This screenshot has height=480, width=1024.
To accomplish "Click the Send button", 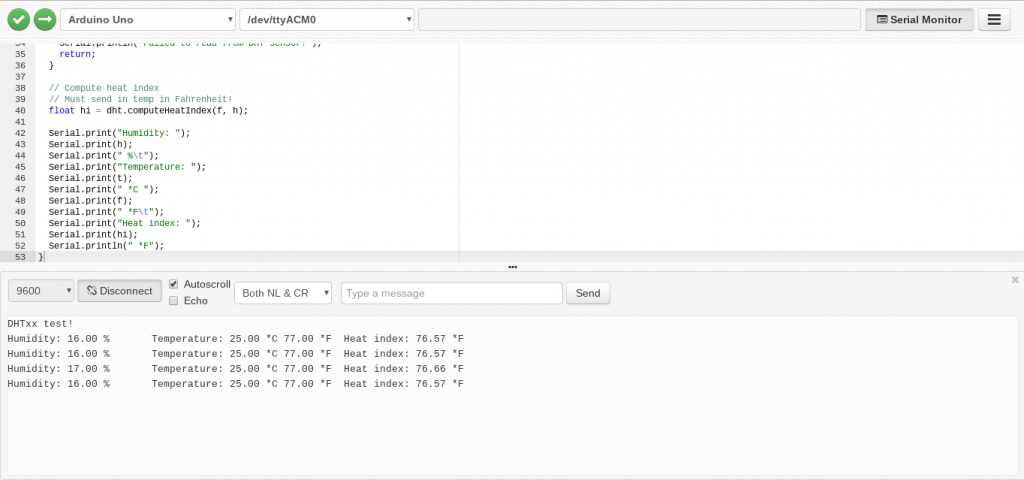I will (x=588, y=293).
